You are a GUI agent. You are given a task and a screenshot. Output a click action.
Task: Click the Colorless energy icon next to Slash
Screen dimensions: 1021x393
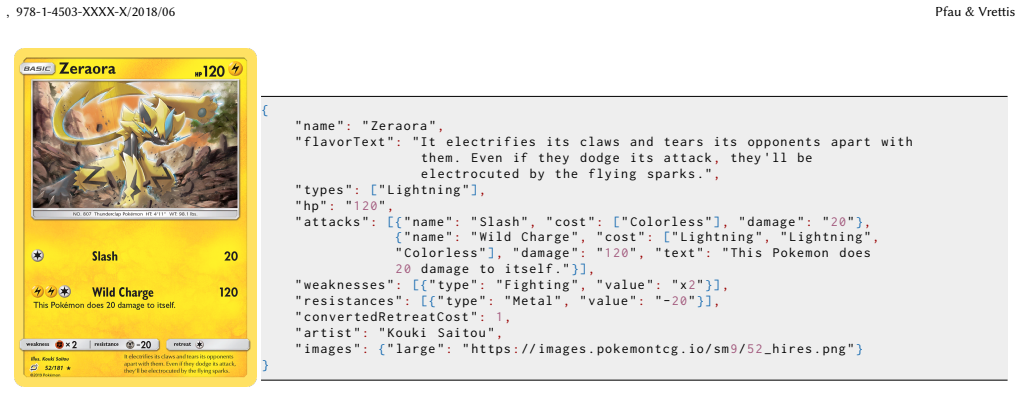[x=37, y=256]
